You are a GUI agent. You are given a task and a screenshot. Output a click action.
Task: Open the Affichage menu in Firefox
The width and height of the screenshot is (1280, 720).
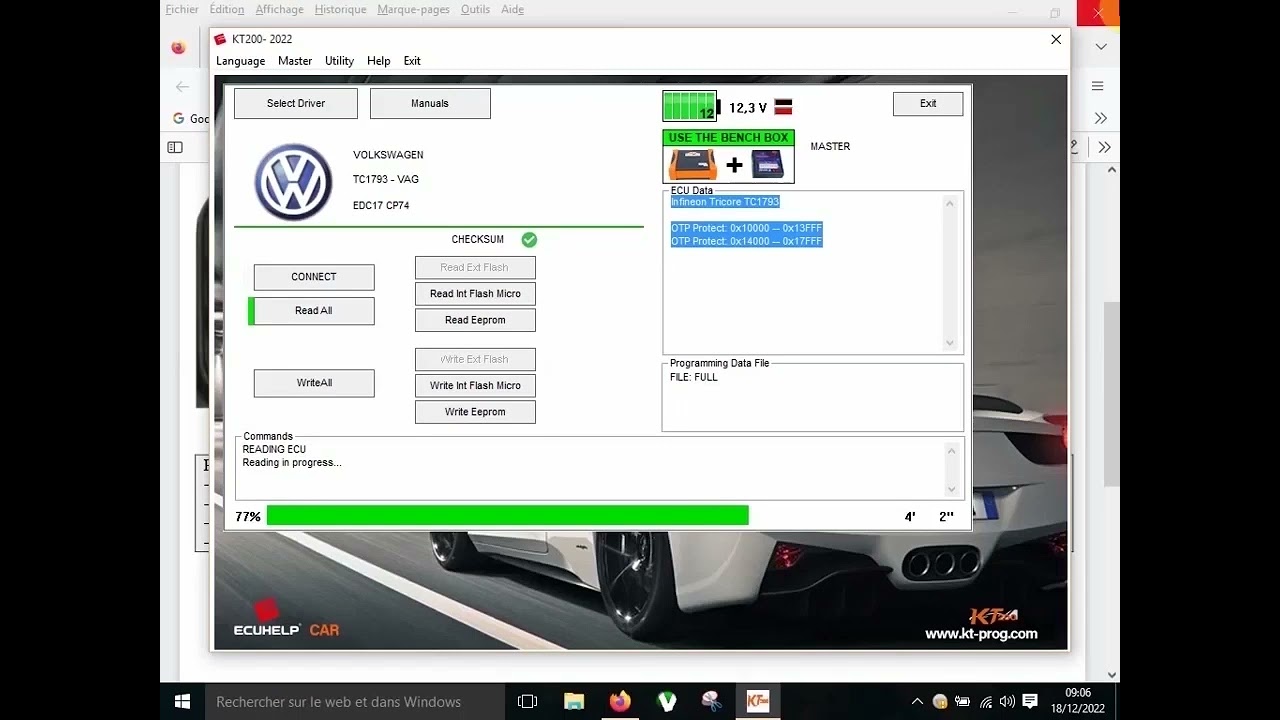tap(280, 9)
